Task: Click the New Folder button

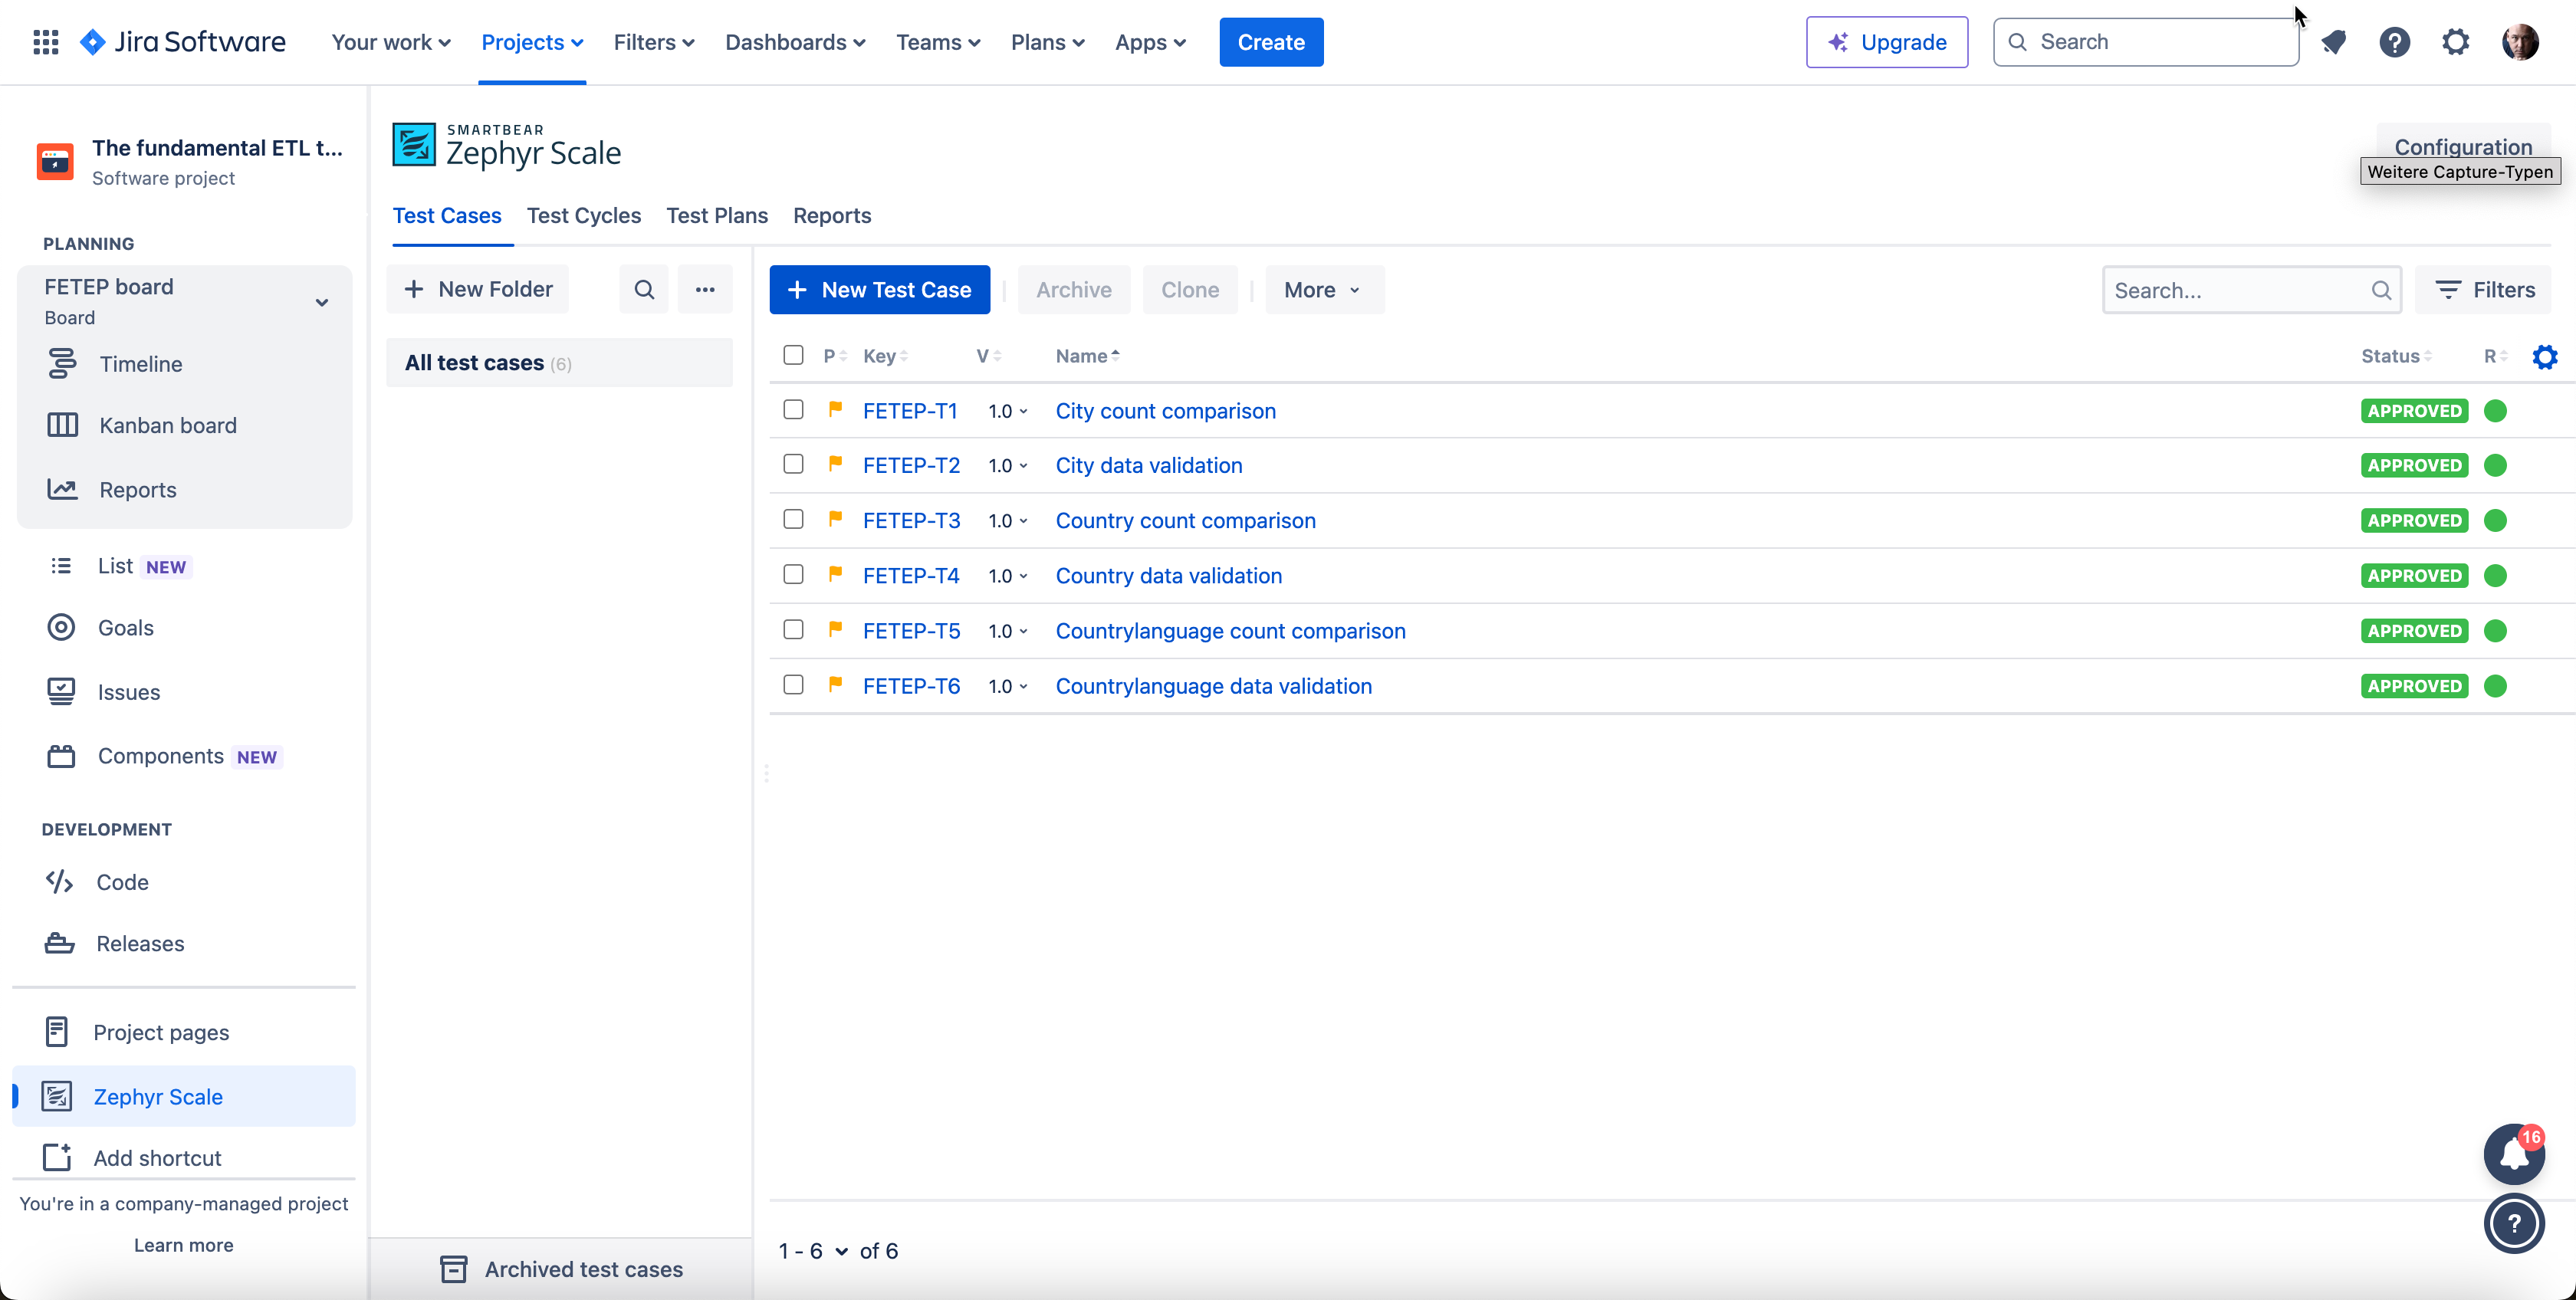Action: click(478, 290)
